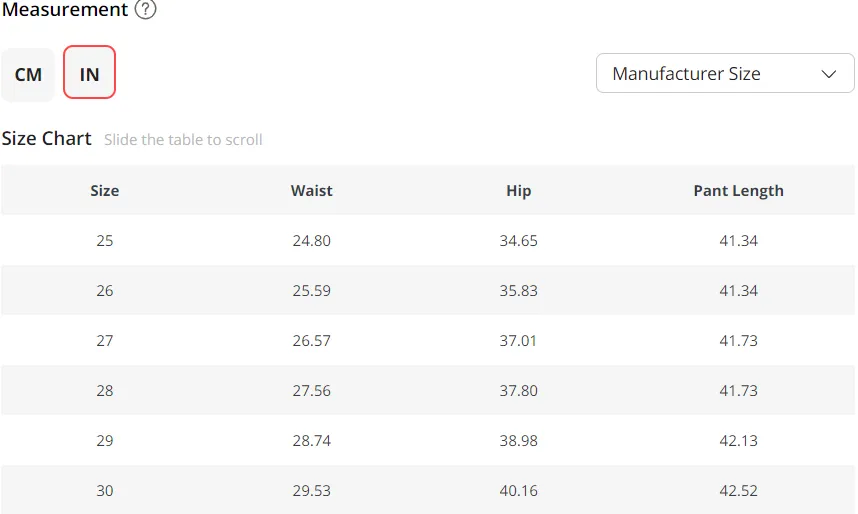Select size 30 row label
This screenshot has height=514, width=858.
(105, 490)
